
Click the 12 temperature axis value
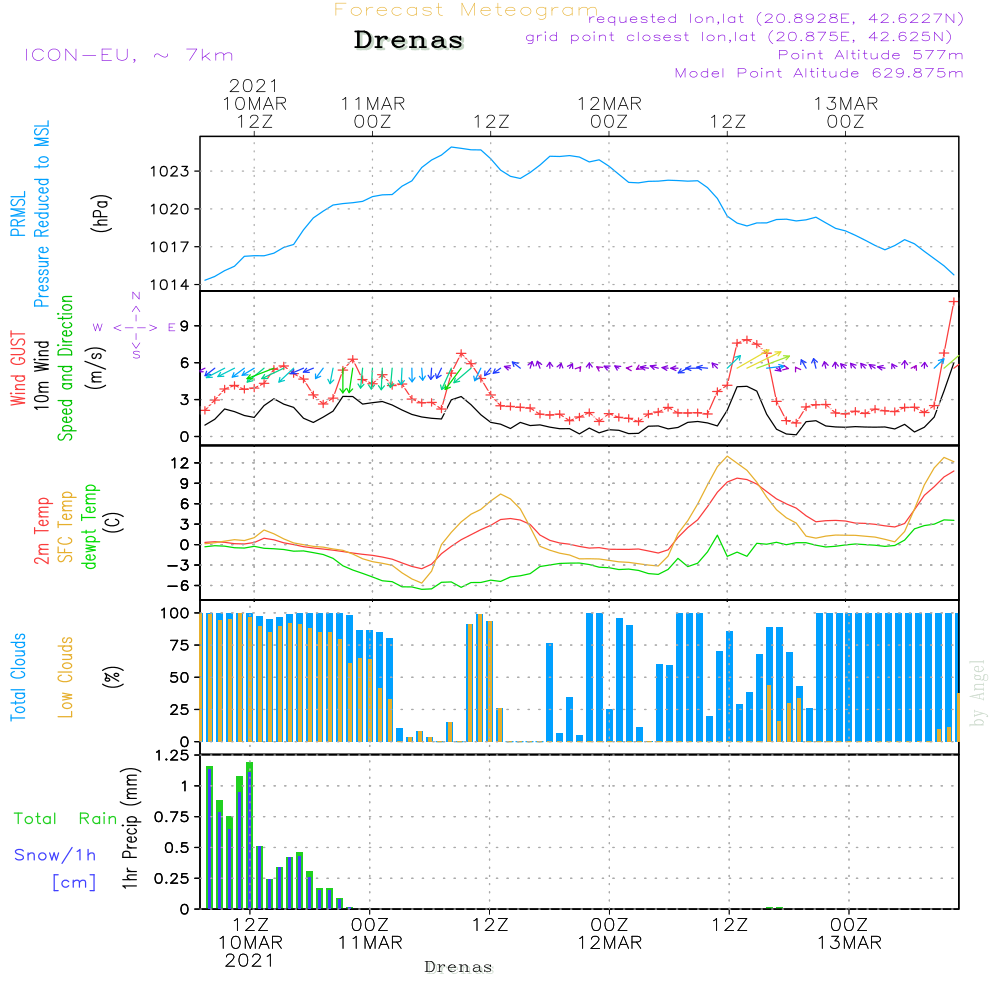tap(180, 463)
